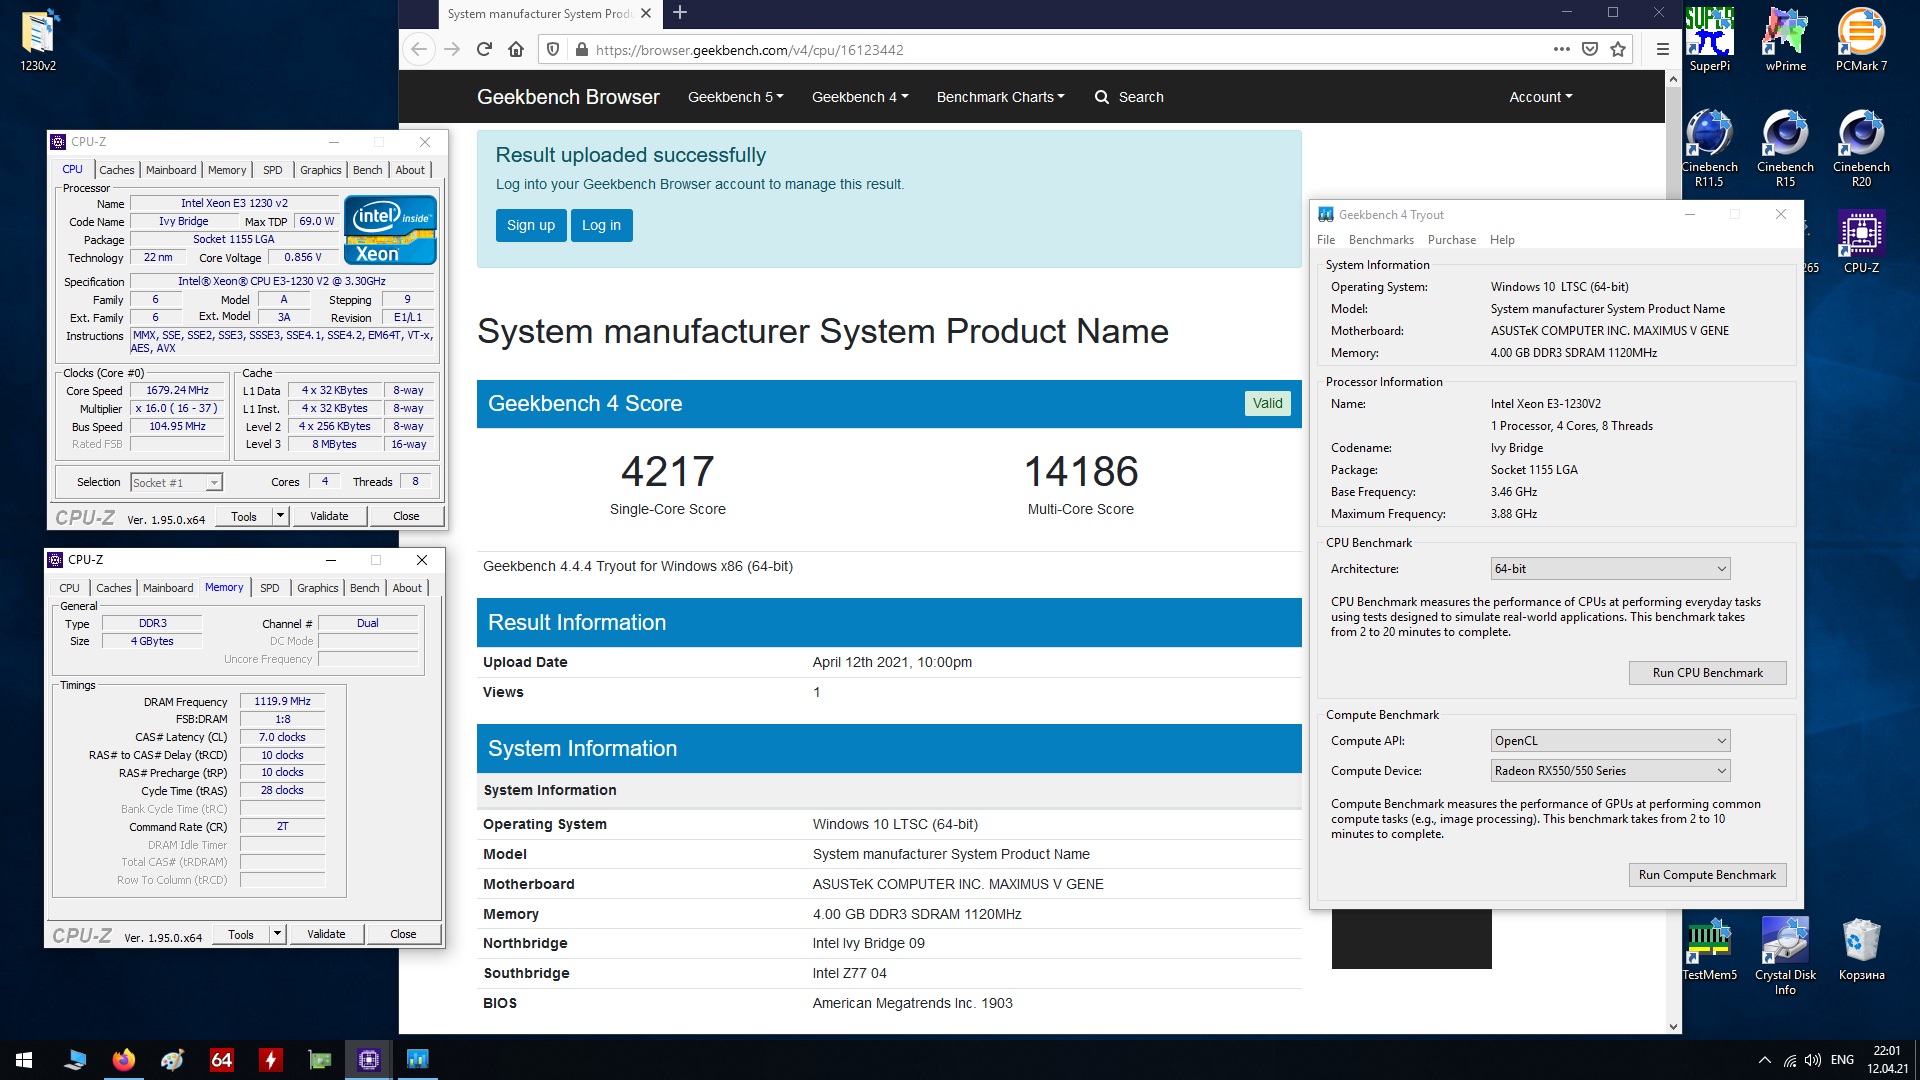The height and width of the screenshot is (1080, 1920).
Task: Click Run Compute Benchmark
Action: [1707, 875]
